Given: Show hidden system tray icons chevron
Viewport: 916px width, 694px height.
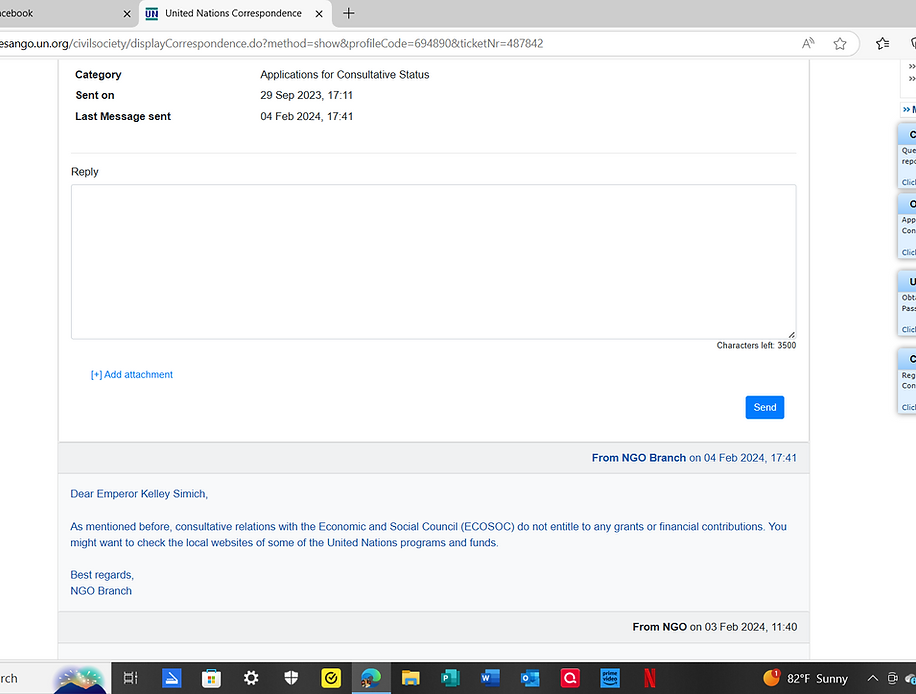Looking at the screenshot, I should tap(872, 678).
